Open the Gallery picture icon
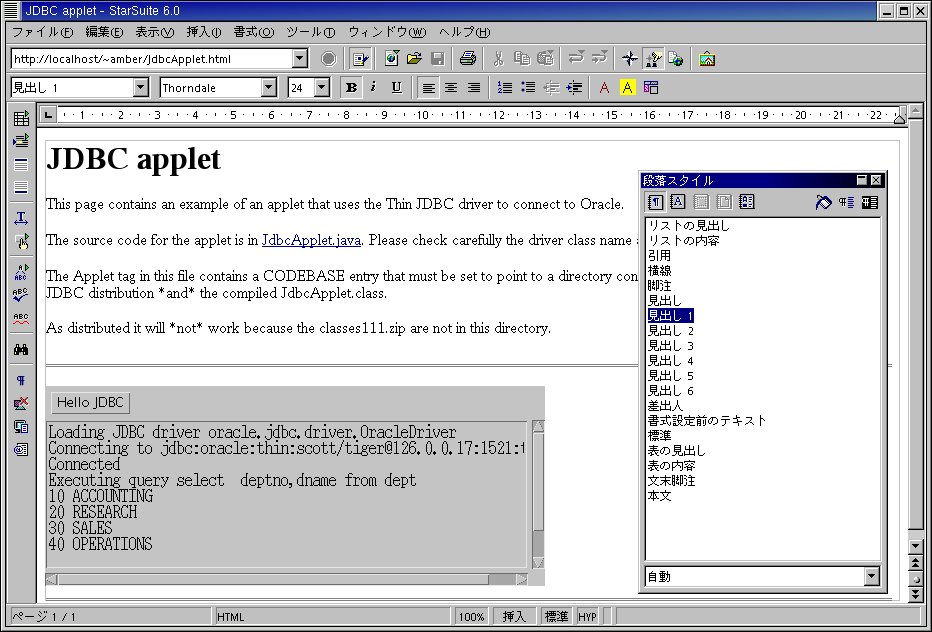The image size is (932, 632). tap(707, 58)
